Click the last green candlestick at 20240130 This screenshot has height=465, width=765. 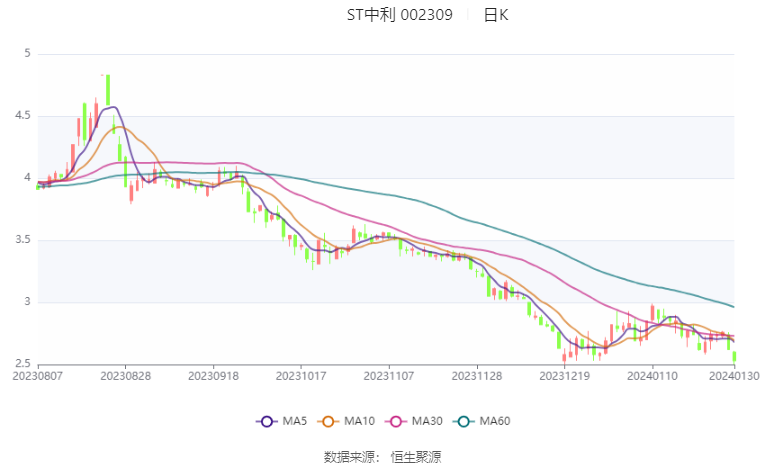click(x=734, y=356)
